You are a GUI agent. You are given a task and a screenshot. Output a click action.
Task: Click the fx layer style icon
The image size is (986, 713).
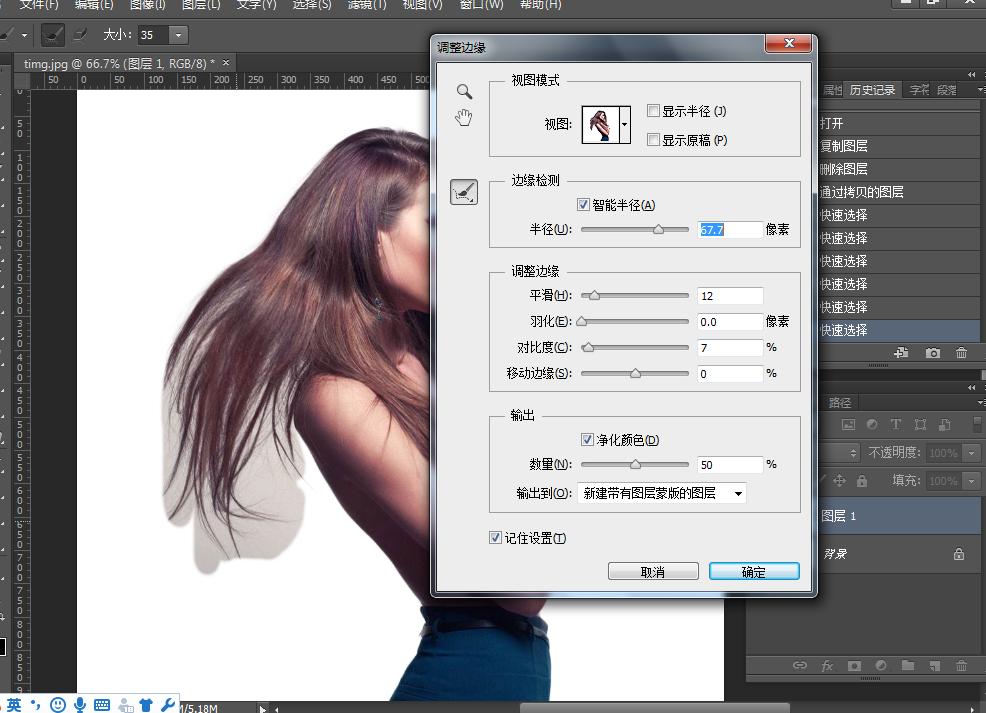[827, 665]
